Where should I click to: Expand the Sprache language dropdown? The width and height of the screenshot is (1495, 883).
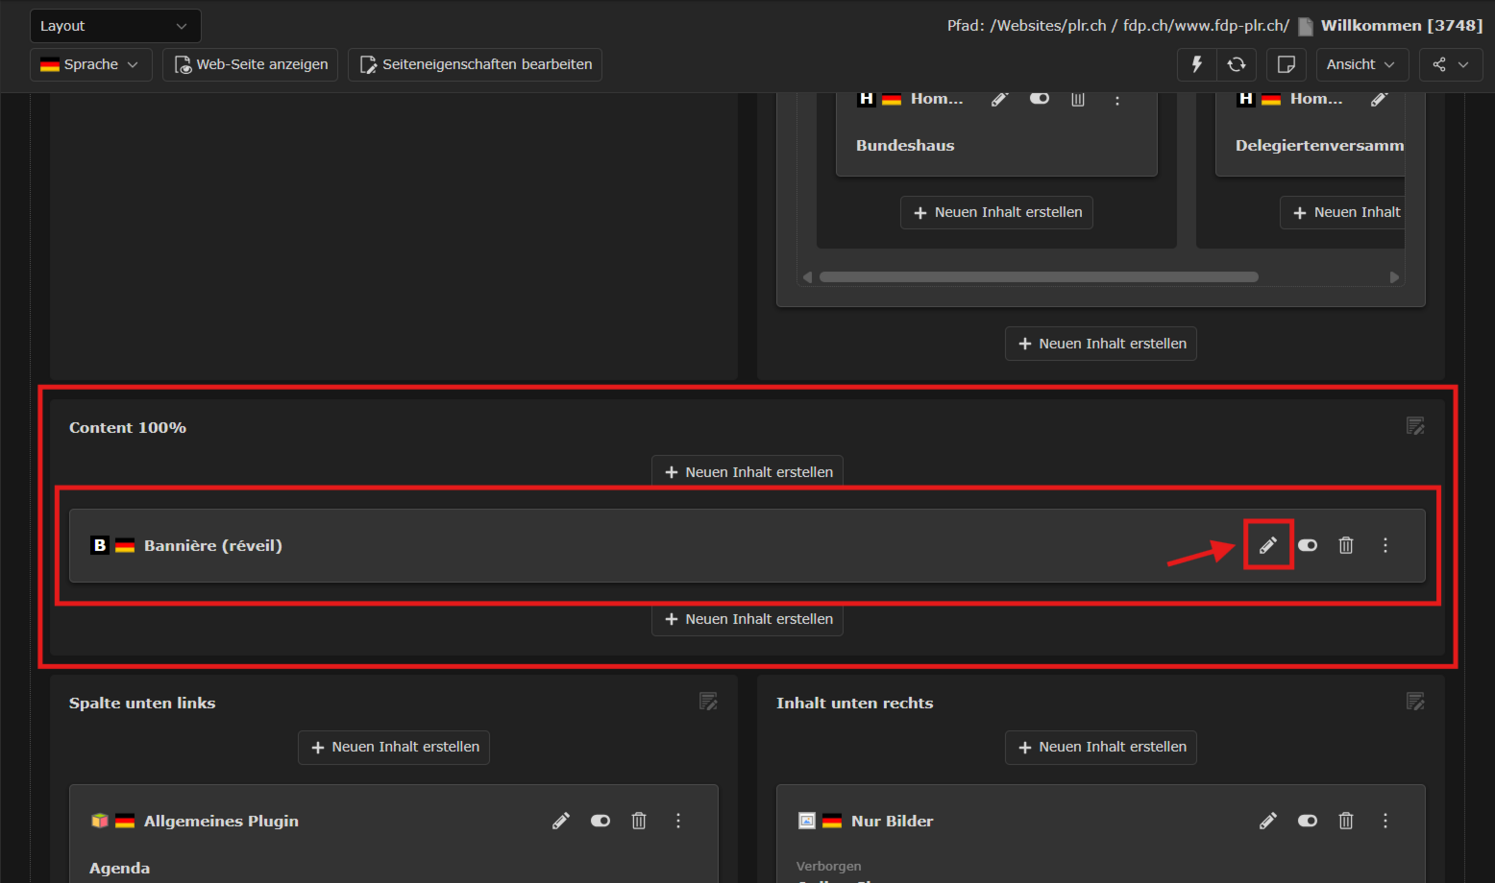coord(91,64)
